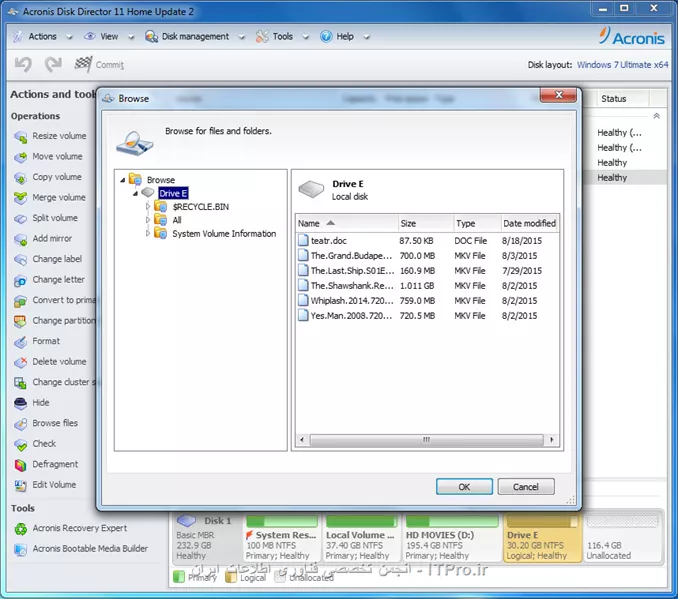Viewport: 678px width, 599px height.
Task: Collapse the Drive E tree node
Action: [x=135, y=193]
